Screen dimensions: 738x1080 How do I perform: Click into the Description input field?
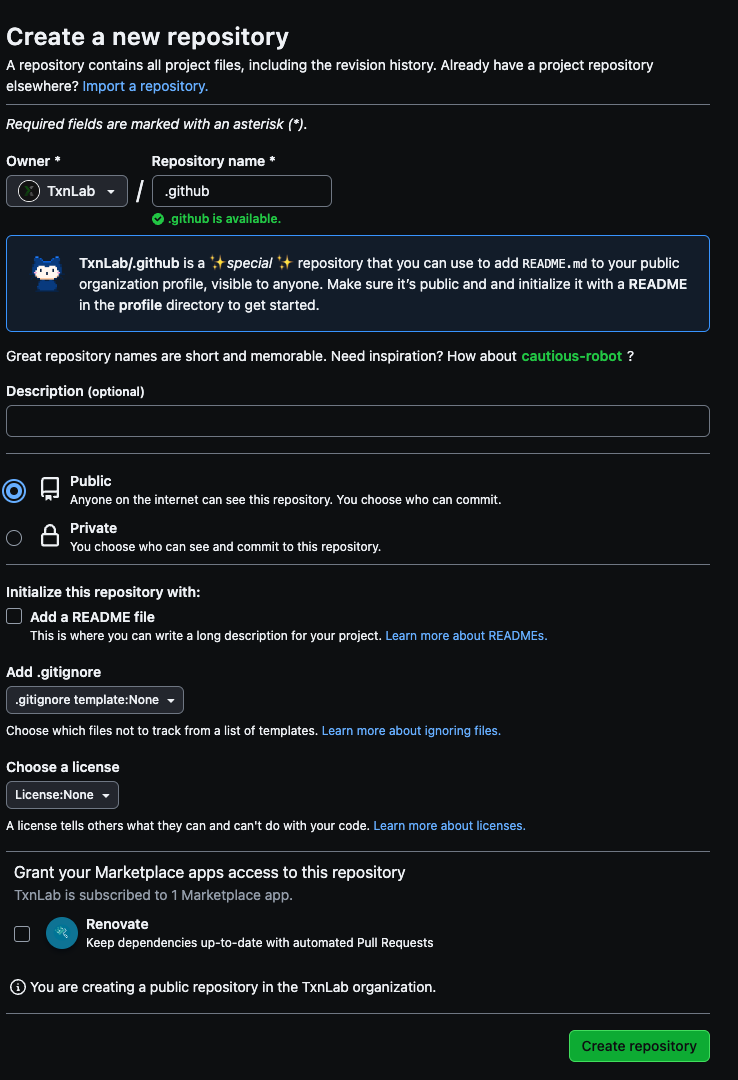coord(358,421)
